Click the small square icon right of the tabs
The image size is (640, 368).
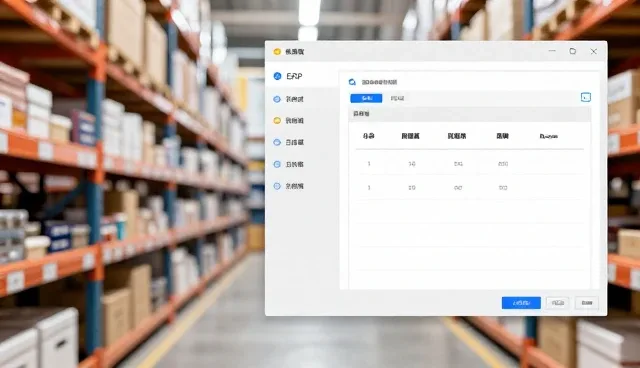point(586,97)
